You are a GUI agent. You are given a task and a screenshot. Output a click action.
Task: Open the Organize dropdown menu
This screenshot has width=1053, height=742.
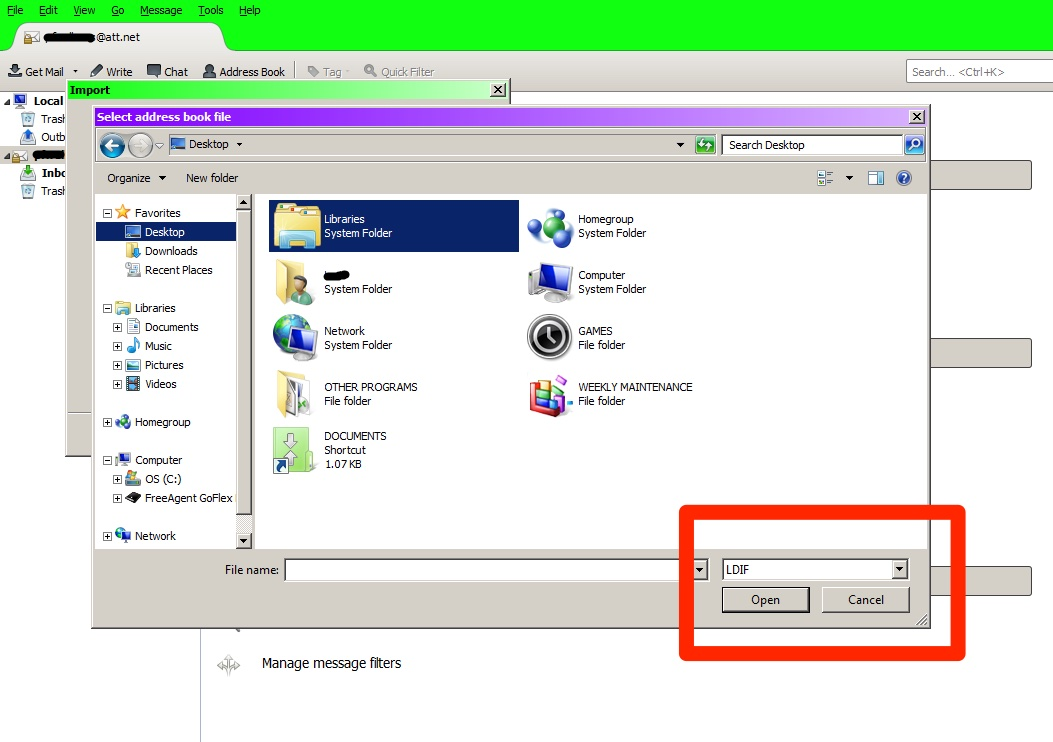click(136, 178)
